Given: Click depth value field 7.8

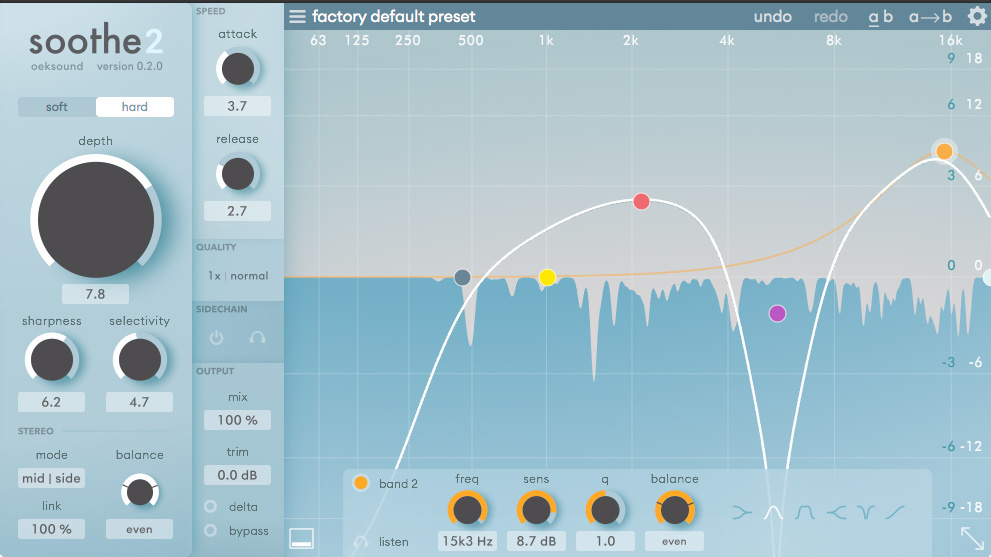Looking at the screenshot, I should [x=95, y=294].
